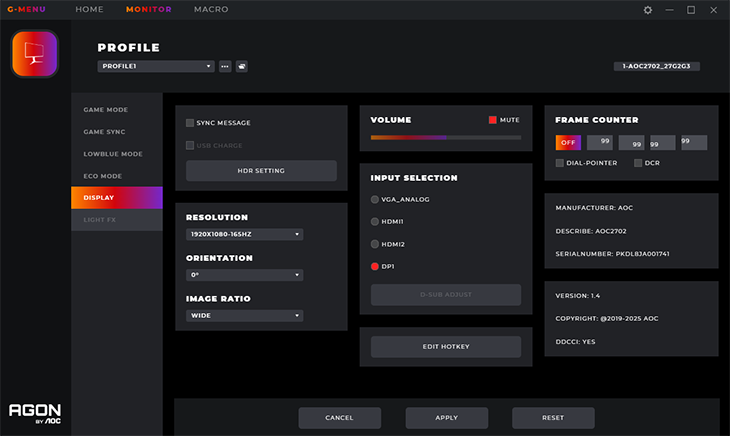Open the settings gear icon
Viewport: 730px width, 436px height.
click(x=648, y=10)
